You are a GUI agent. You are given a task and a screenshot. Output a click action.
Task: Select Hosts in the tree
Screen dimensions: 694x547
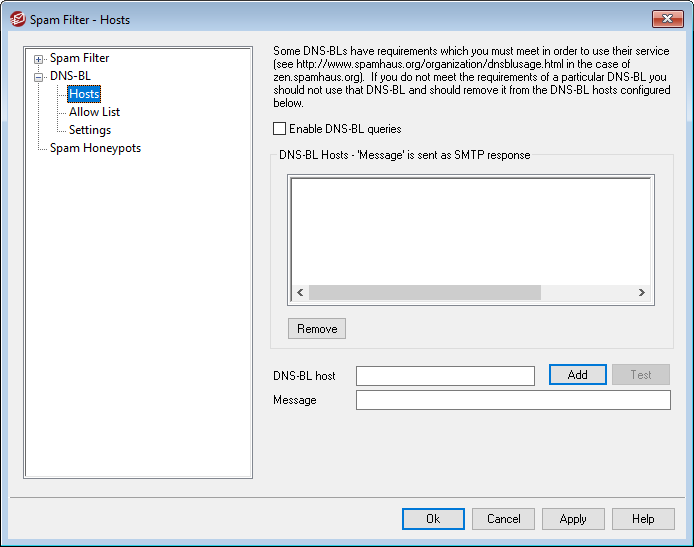84,94
